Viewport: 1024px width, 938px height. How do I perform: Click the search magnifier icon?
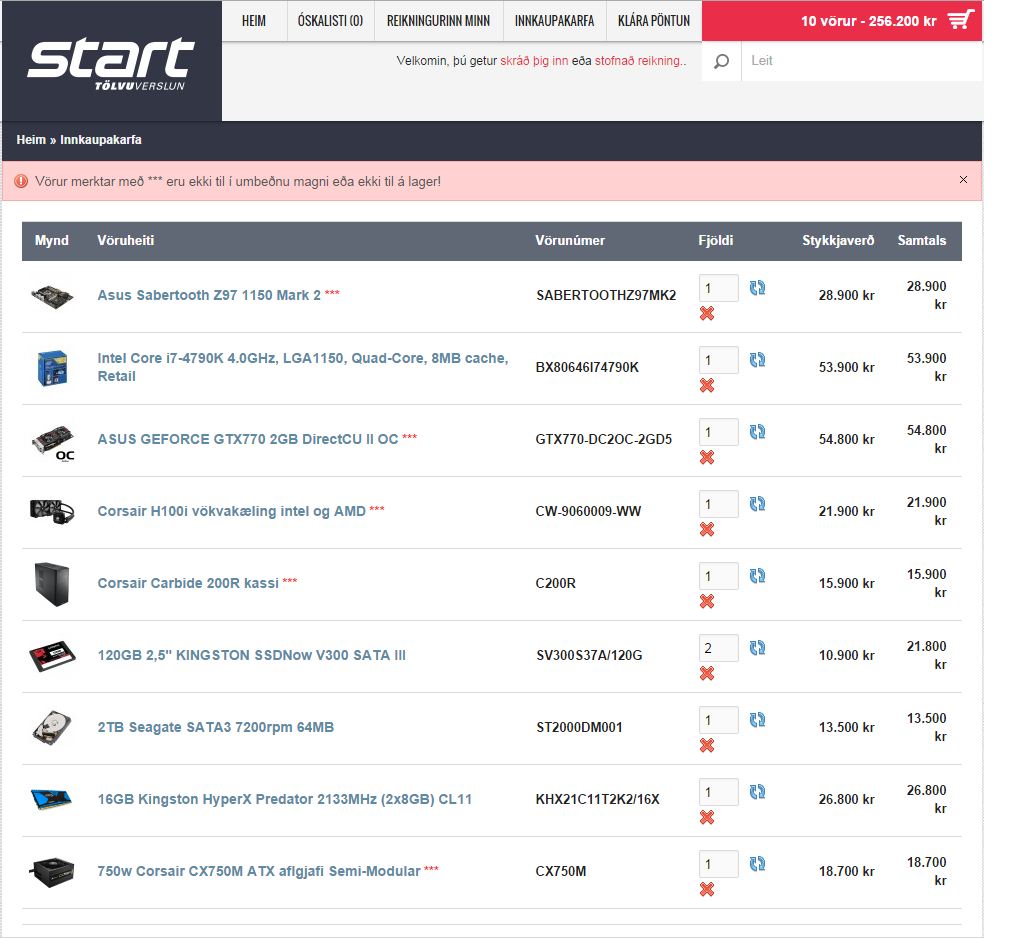[x=721, y=62]
